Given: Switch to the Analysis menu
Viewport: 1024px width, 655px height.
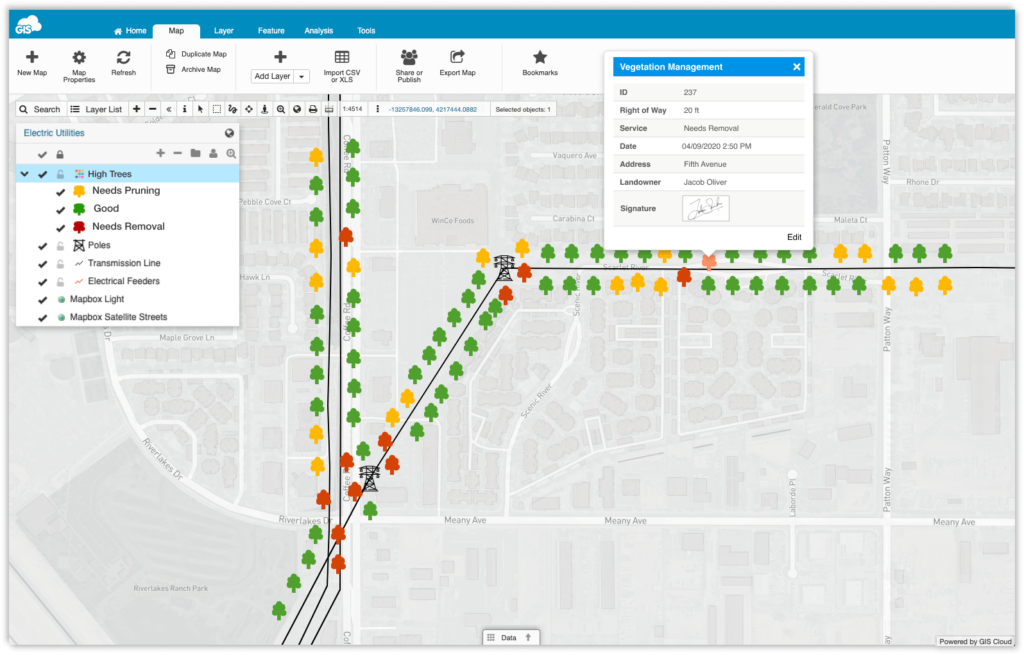Looking at the screenshot, I should pos(318,30).
